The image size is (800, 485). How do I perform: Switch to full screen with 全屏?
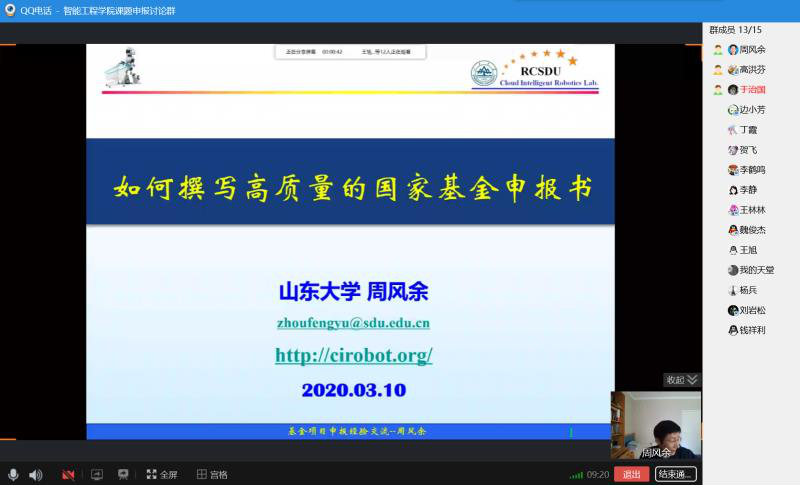161,474
